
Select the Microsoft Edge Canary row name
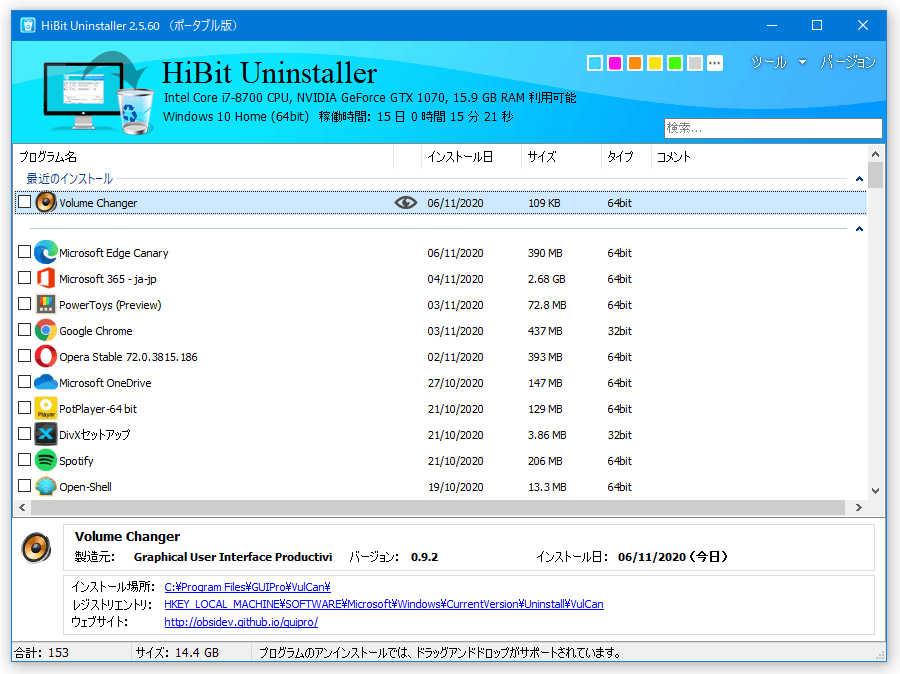point(114,253)
